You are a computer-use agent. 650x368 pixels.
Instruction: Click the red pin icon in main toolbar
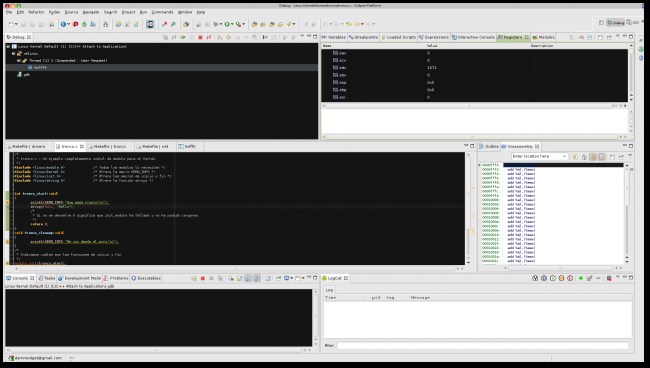click(165, 24)
